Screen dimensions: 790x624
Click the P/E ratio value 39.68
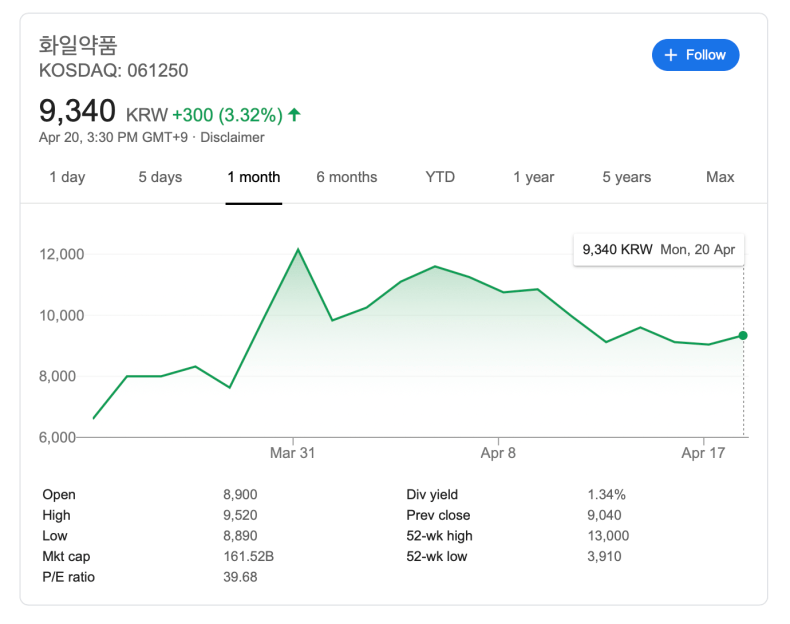pos(240,577)
